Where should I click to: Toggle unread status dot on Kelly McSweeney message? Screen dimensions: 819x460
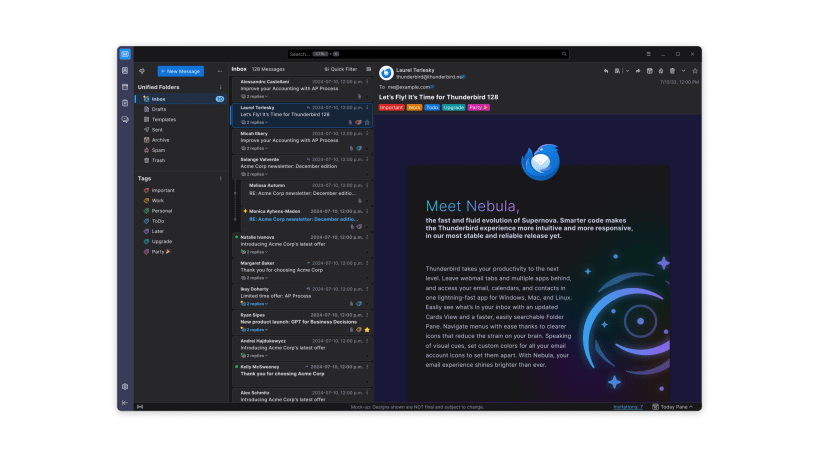237,367
